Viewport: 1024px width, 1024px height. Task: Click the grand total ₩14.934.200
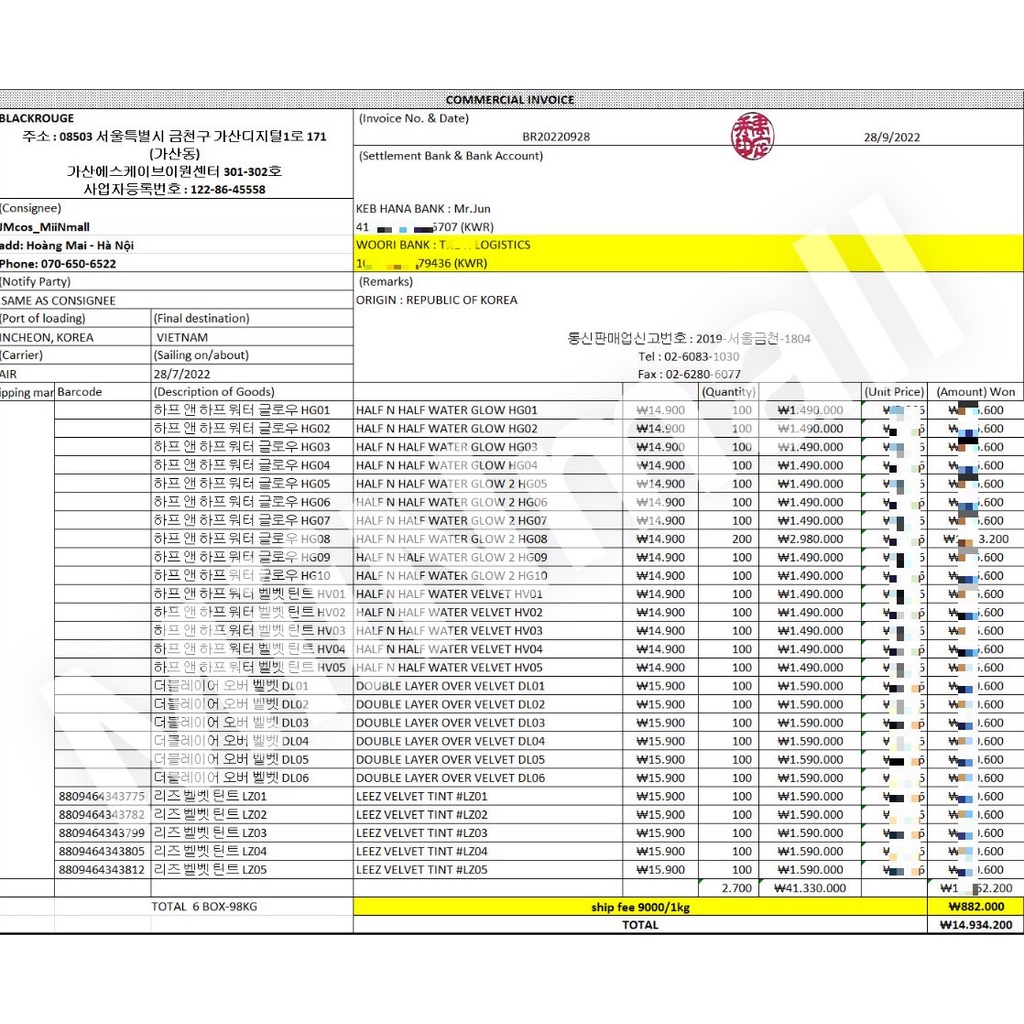[976, 925]
